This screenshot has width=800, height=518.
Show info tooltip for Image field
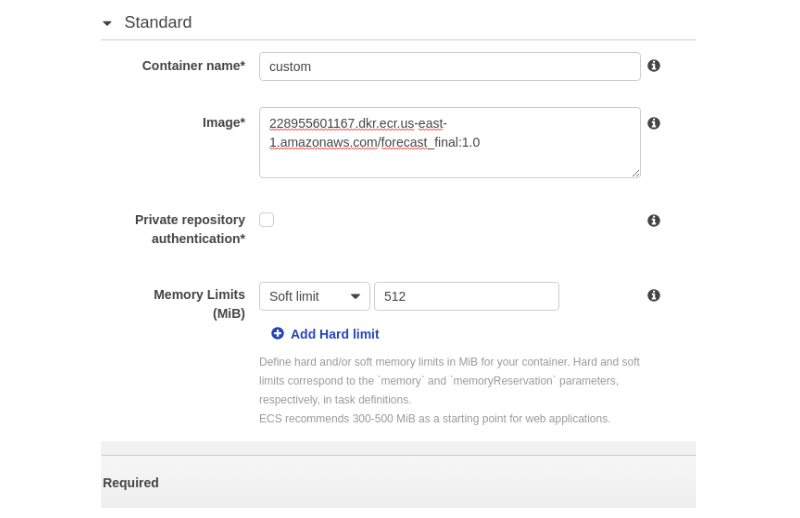point(654,123)
